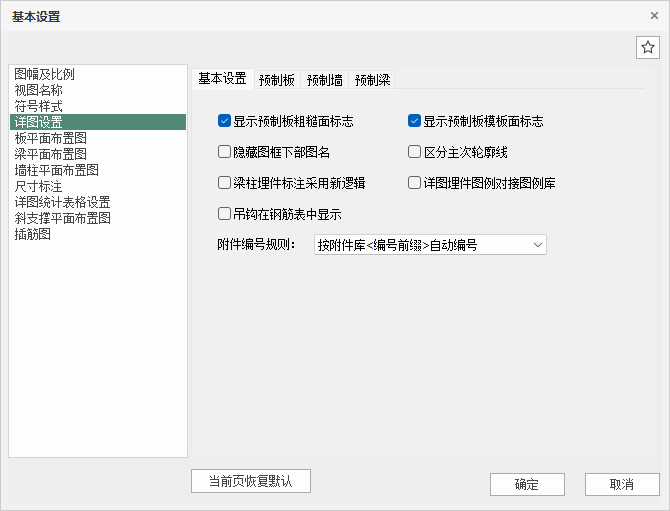
Task: Close the 基本设置 dialog
Action: (x=654, y=15)
